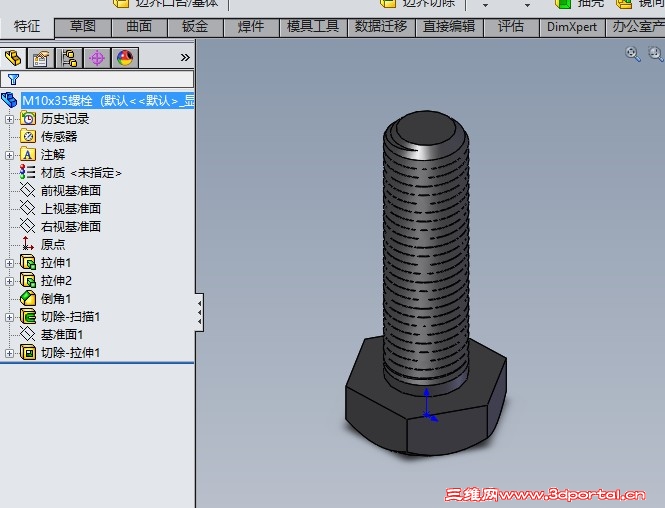Click the 前视基准面 plane icon
665x508 pixels.
[x=28, y=190]
